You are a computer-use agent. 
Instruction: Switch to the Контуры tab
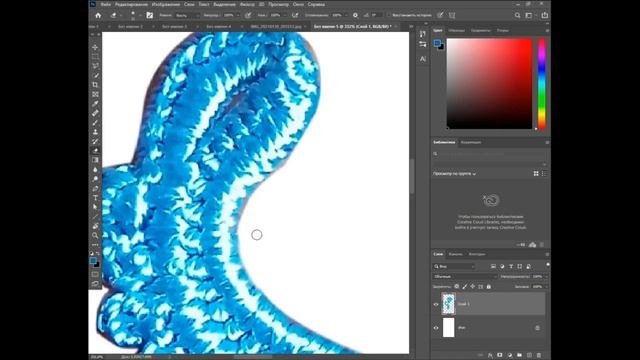click(x=477, y=254)
